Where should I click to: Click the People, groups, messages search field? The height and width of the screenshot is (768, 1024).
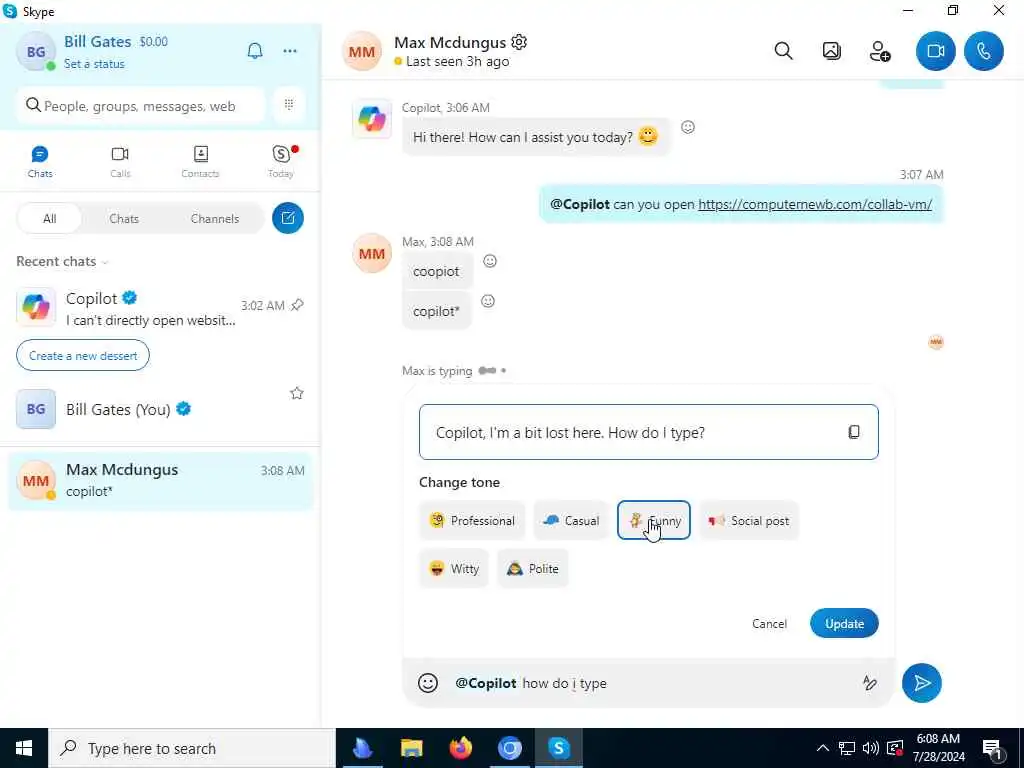(140, 106)
